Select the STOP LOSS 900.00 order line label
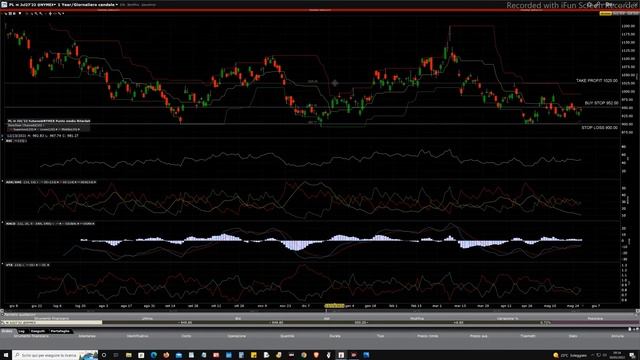640x360 pixels. [x=599, y=128]
